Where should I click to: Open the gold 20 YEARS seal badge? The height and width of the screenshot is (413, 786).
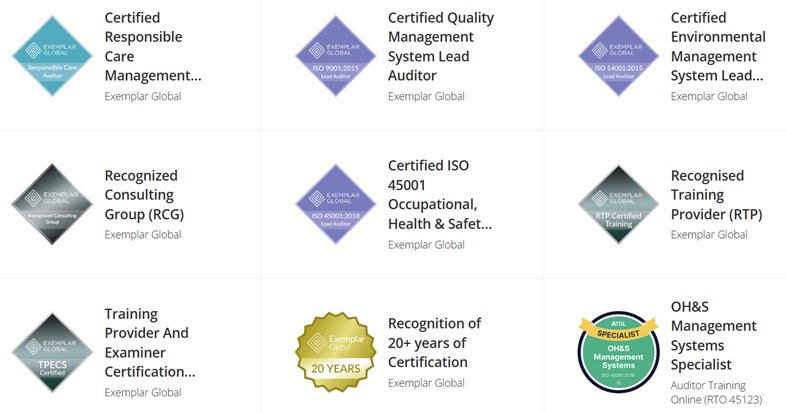[335, 352]
